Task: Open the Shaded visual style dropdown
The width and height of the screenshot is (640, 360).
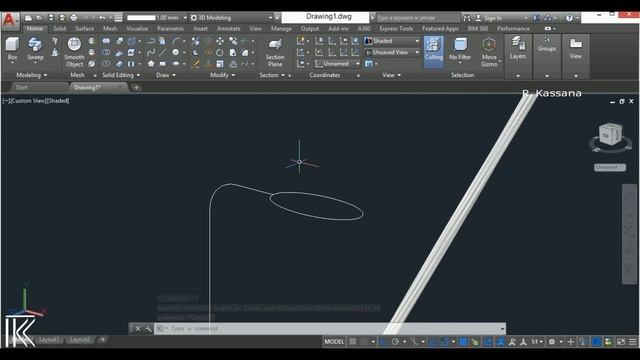Action: pyautogui.click(x=392, y=41)
